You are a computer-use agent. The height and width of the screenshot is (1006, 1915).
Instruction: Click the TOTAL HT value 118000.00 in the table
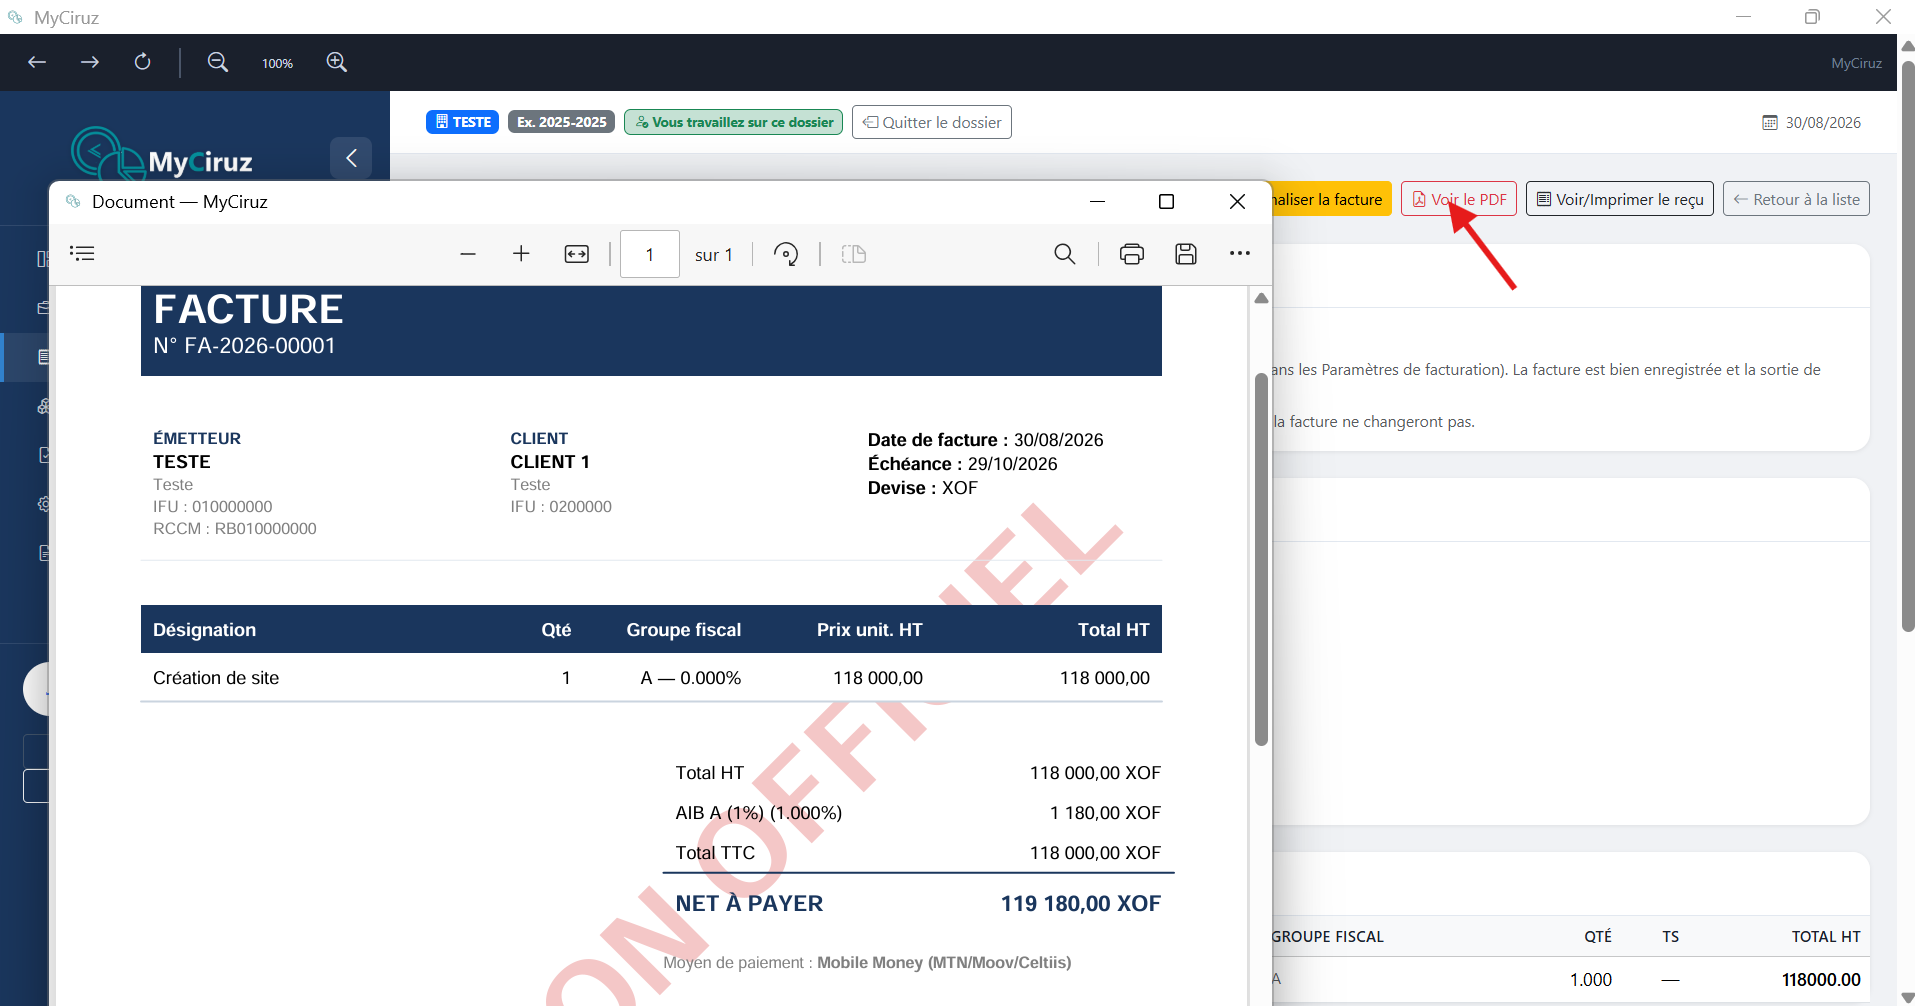pos(1821,980)
